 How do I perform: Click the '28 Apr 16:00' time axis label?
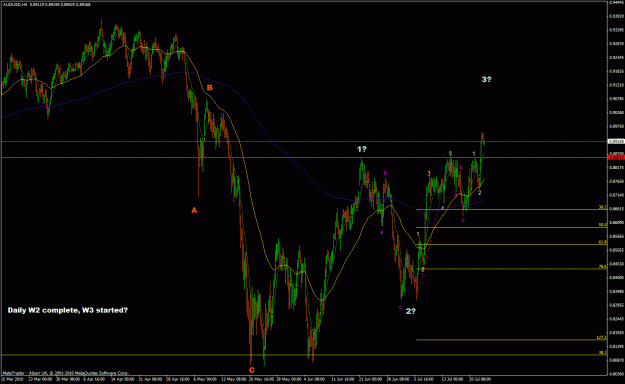178,379
